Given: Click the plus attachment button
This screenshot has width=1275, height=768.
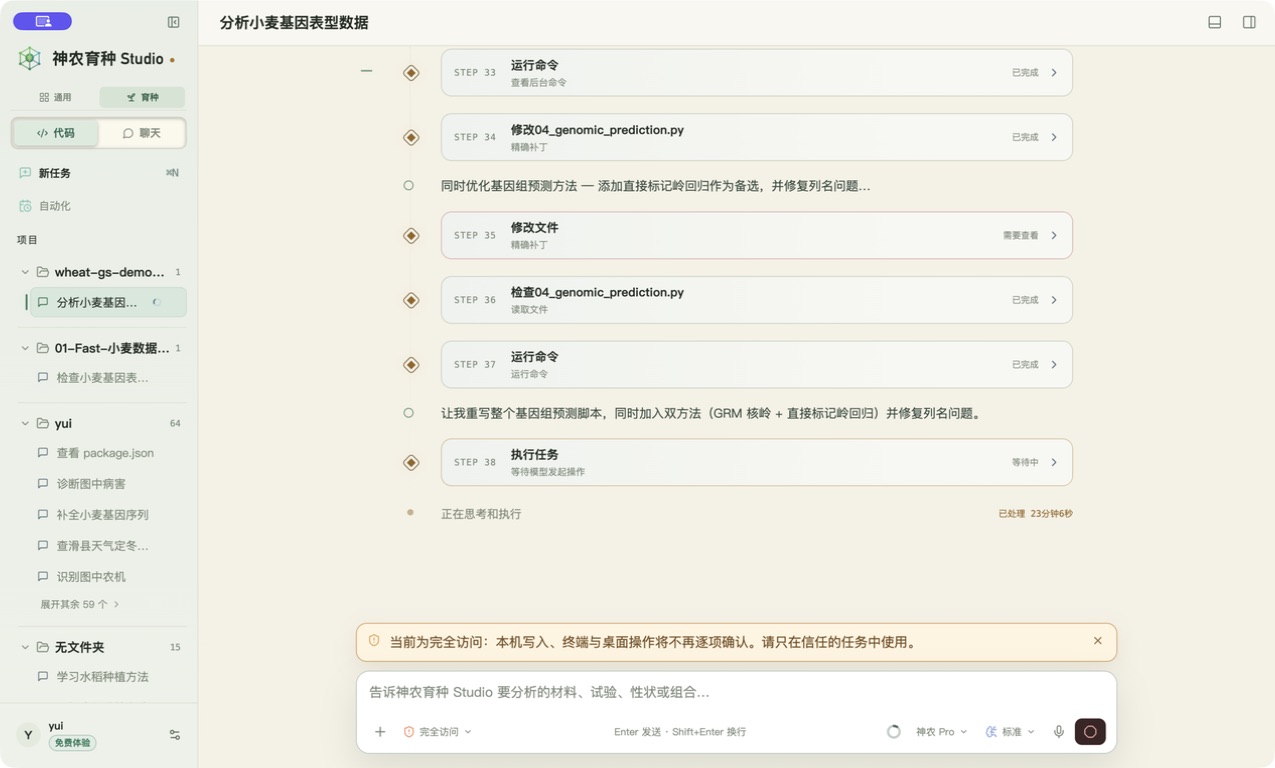Looking at the screenshot, I should (380, 732).
